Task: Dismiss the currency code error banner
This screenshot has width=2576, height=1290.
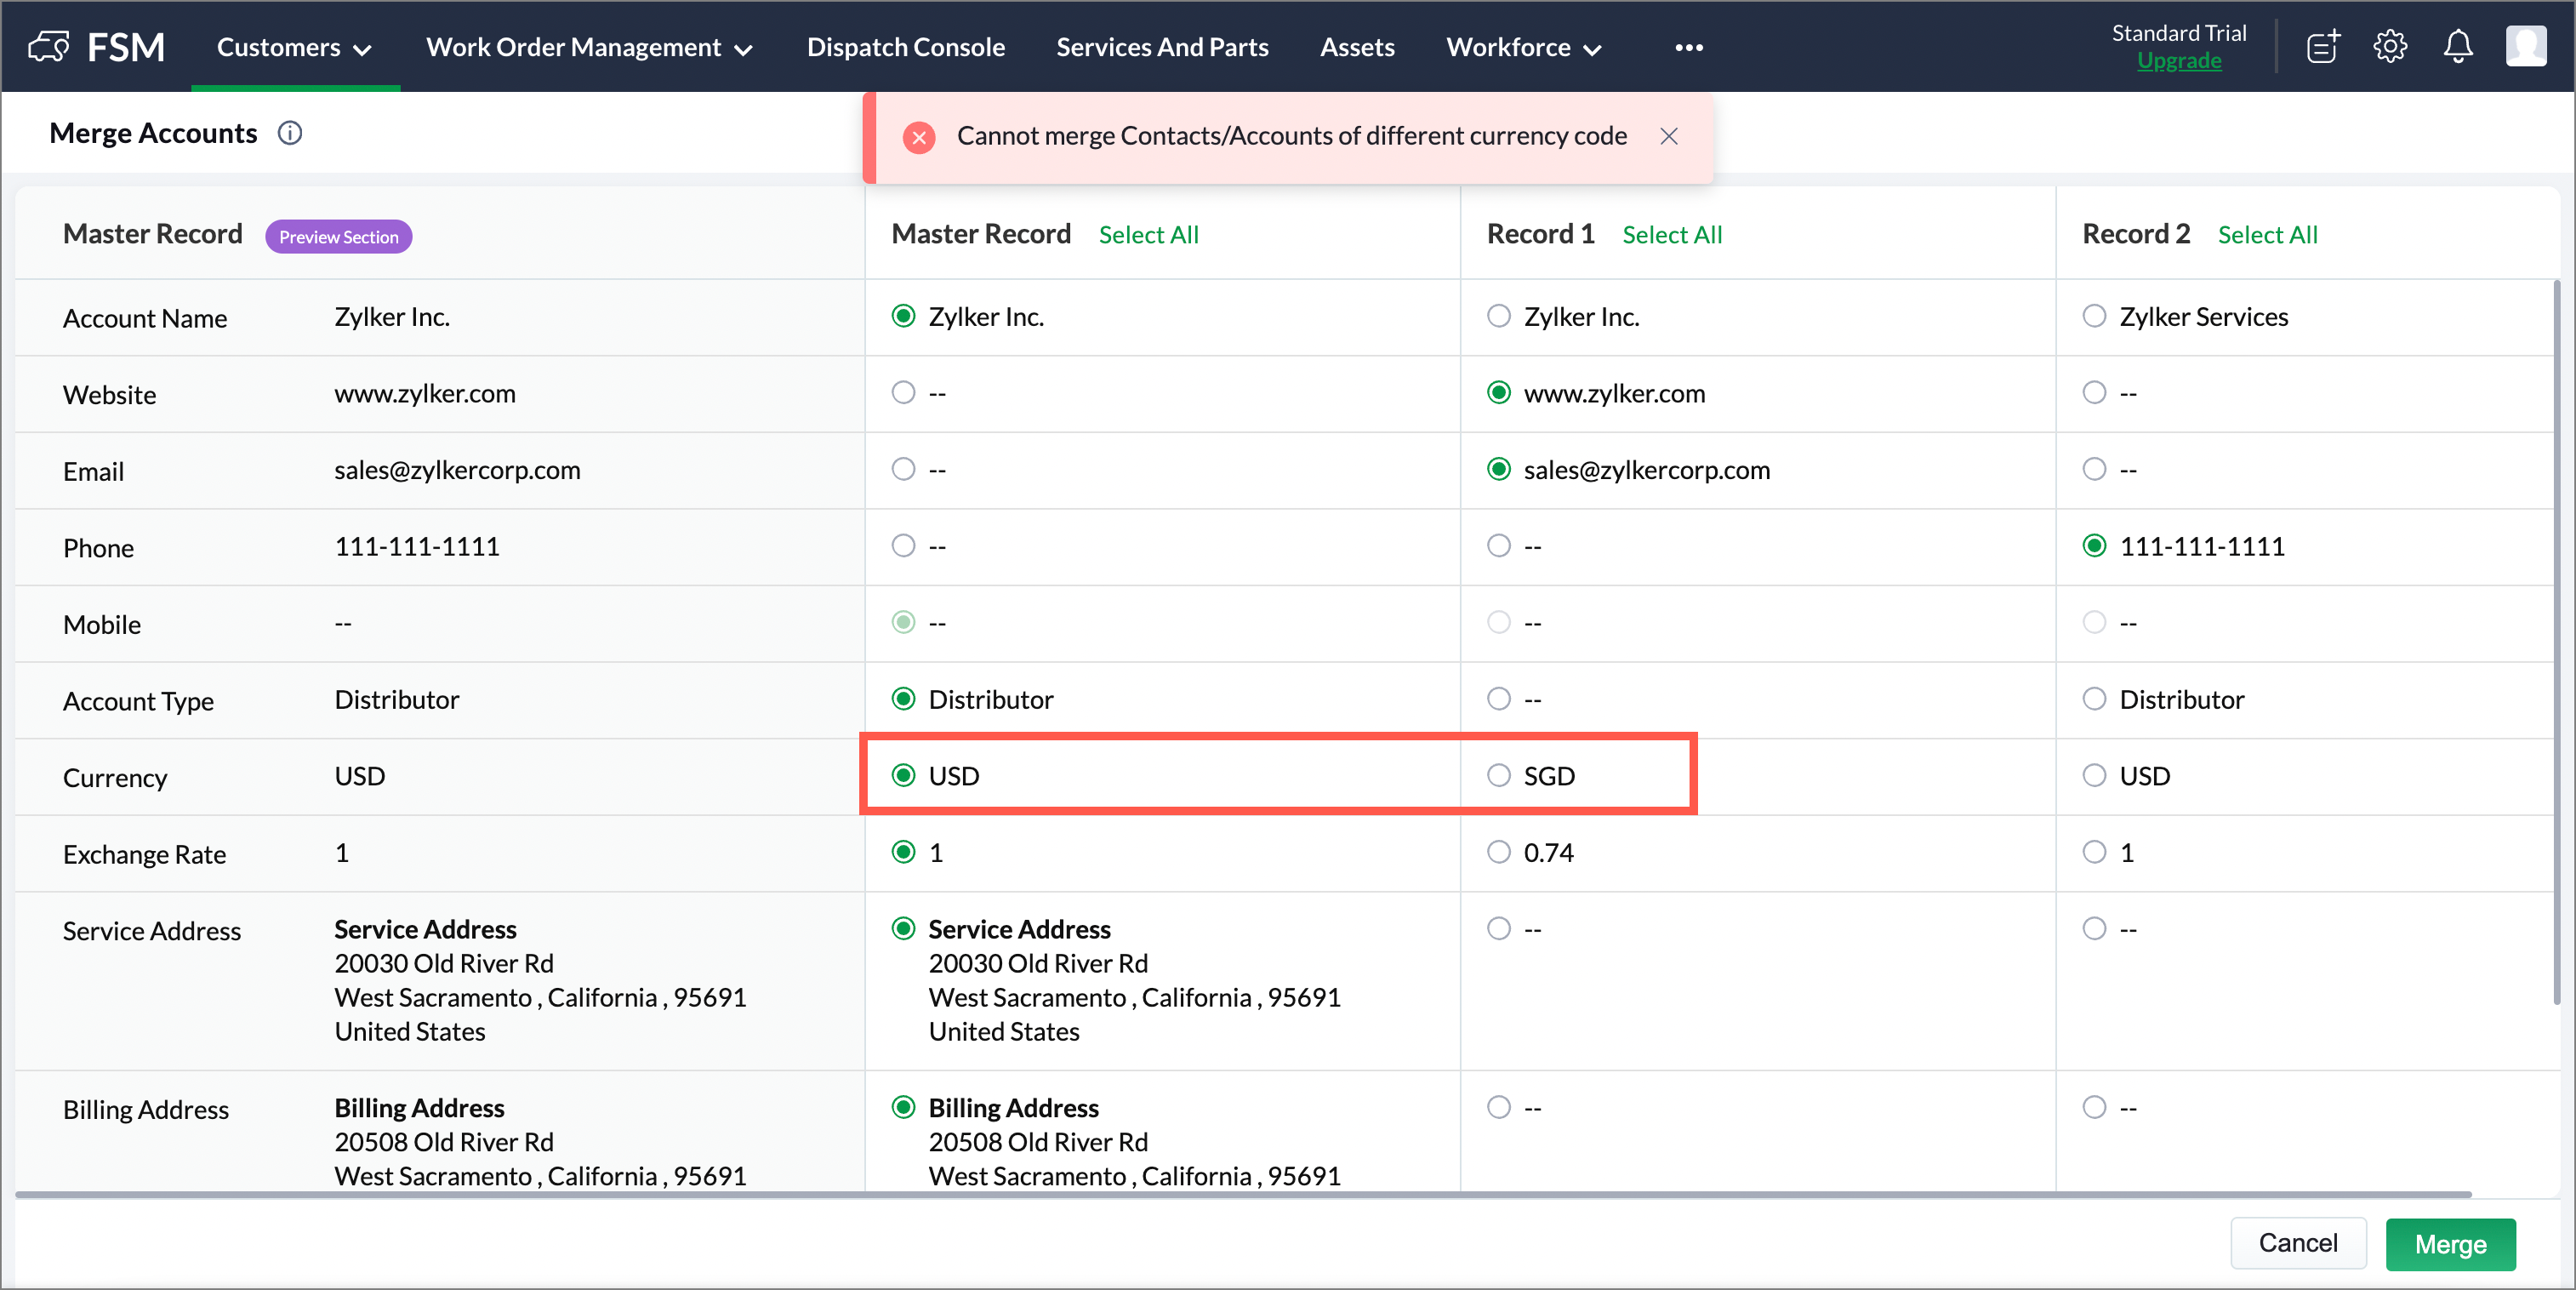Action: 1668,136
